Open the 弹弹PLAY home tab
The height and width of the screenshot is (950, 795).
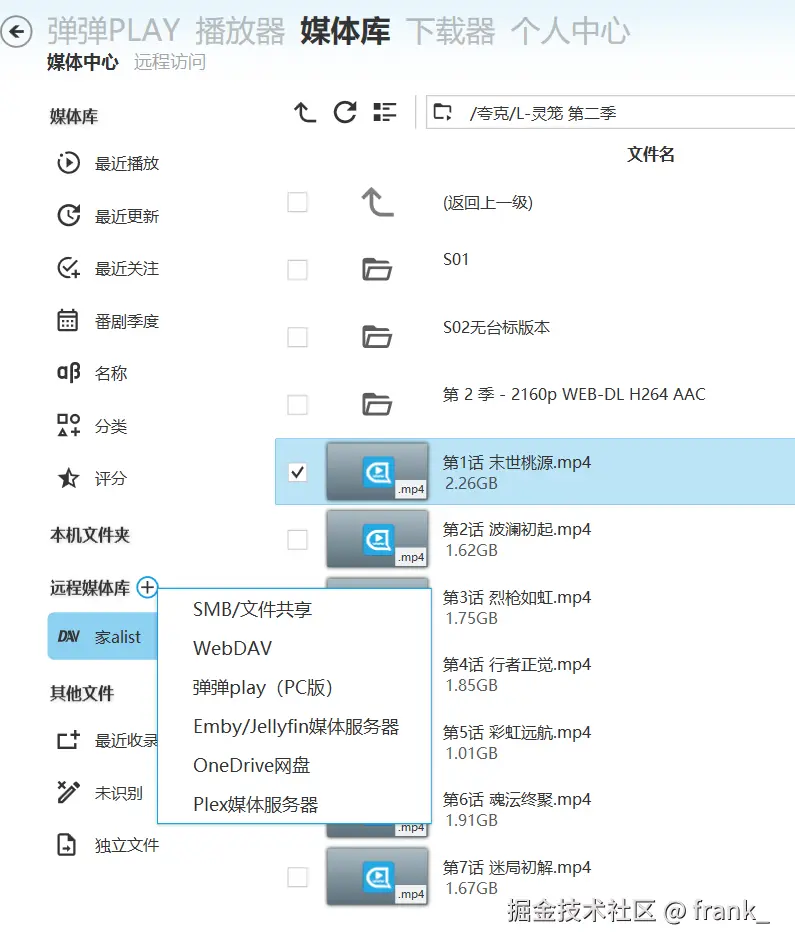[x=114, y=31]
